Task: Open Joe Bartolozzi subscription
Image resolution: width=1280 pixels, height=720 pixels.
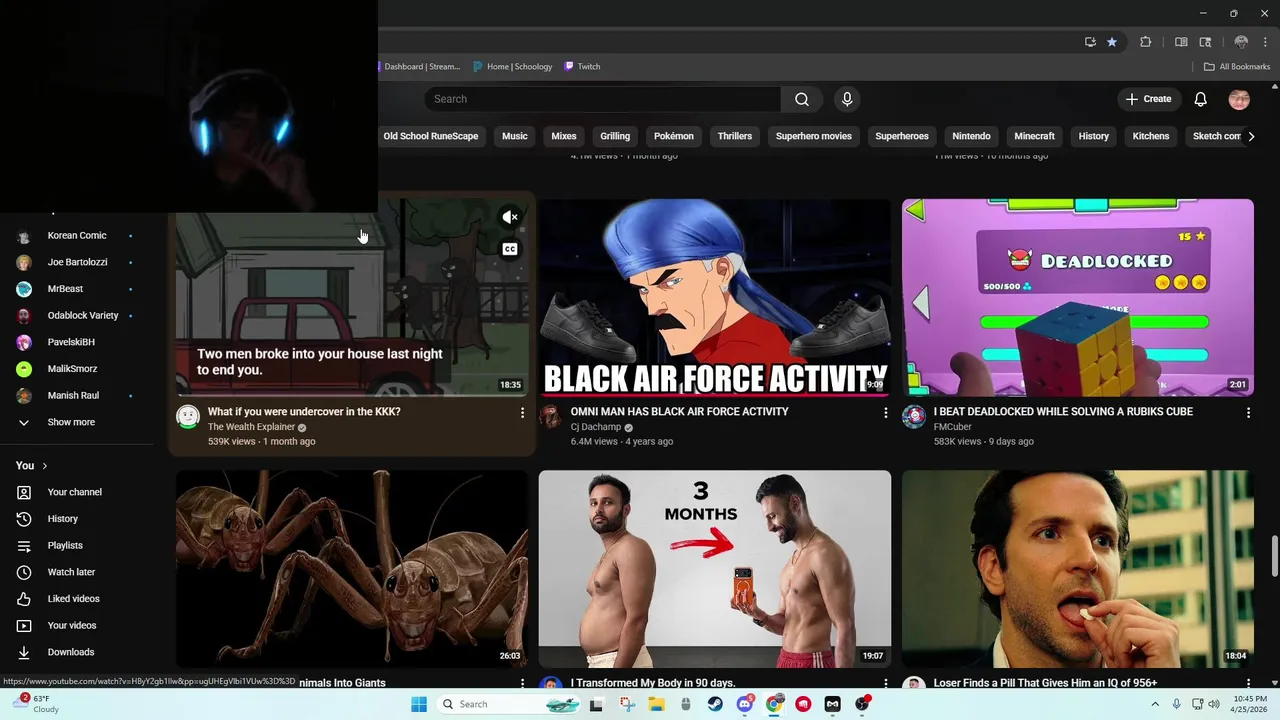Action: click(x=77, y=262)
